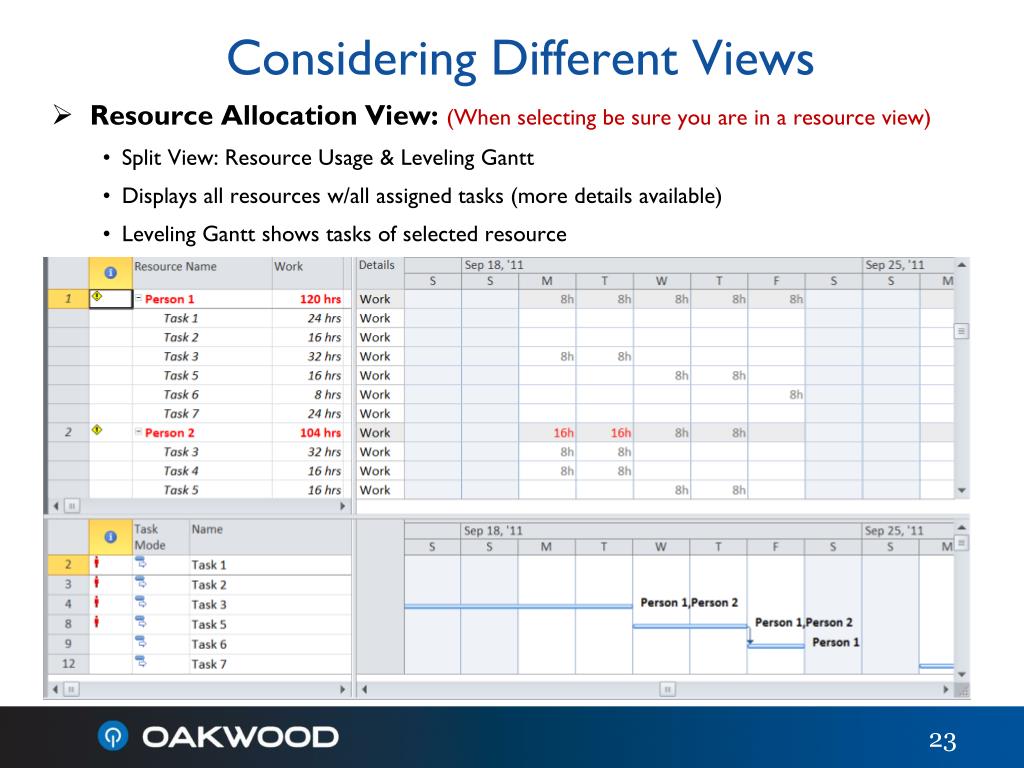The width and height of the screenshot is (1024, 768).
Task: Click the Oakwood logo icon
Action: [113, 736]
